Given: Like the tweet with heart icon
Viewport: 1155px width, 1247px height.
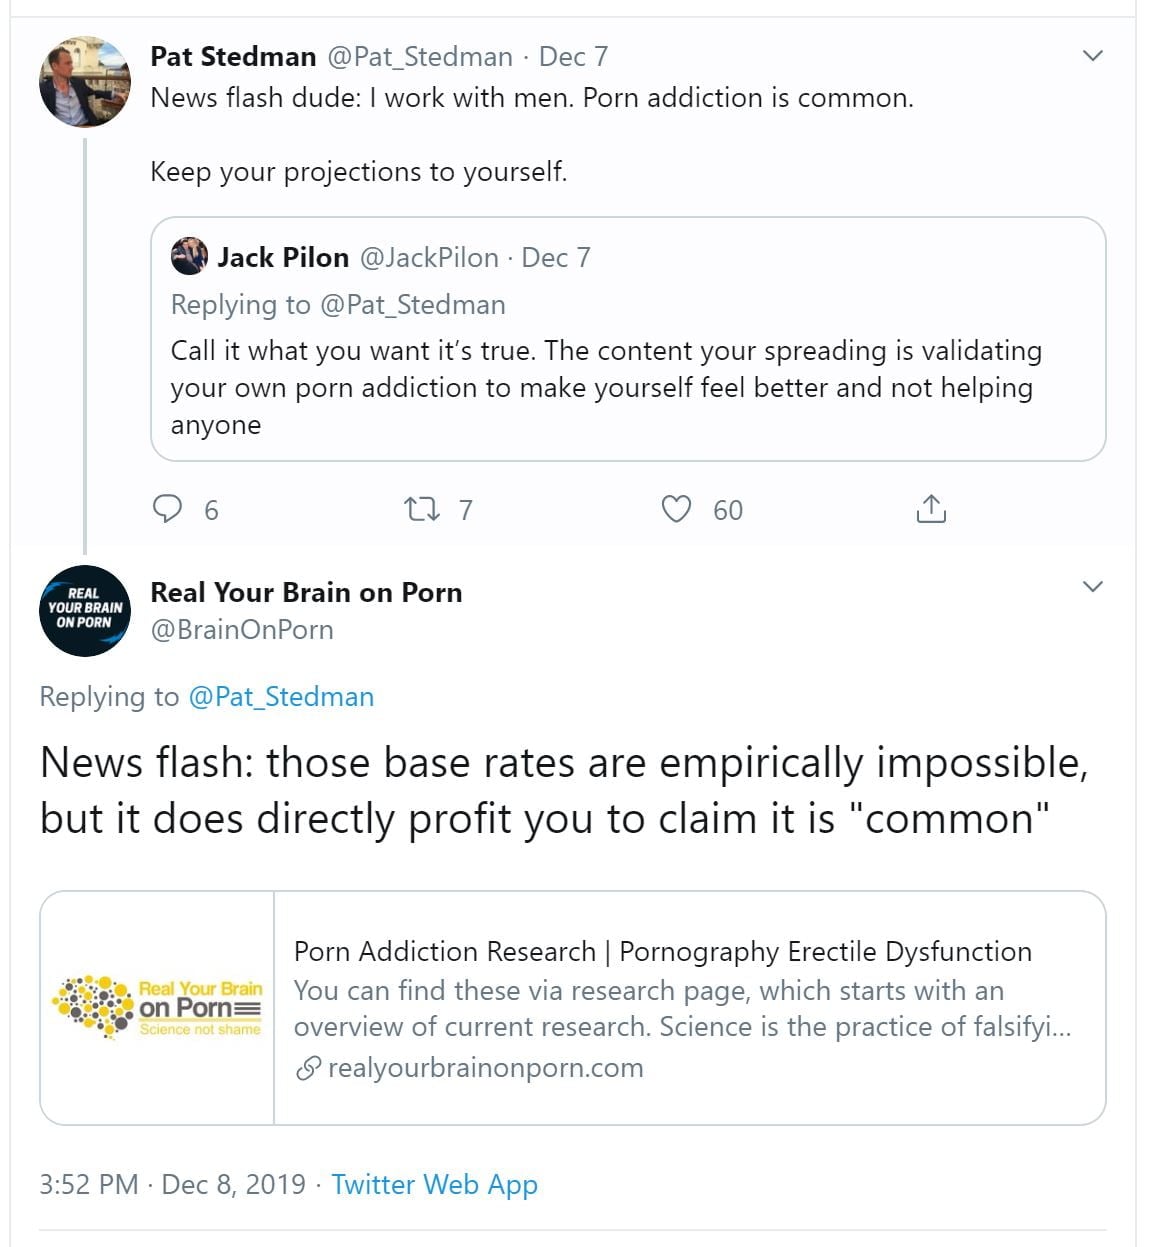Looking at the screenshot, I should tap(677, 510).
